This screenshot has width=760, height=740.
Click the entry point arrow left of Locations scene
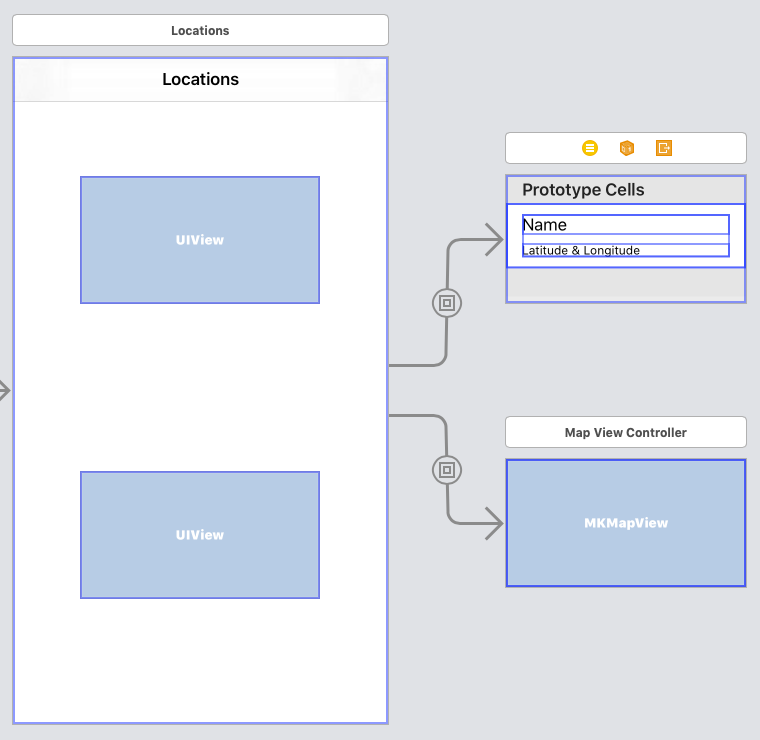pyautogui.click(x=5, y=391)
